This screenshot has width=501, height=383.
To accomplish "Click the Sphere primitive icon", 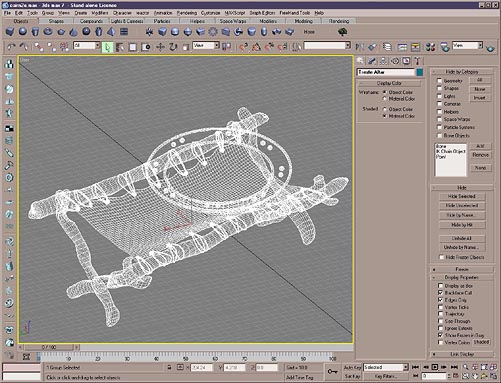I will (23, 32).
